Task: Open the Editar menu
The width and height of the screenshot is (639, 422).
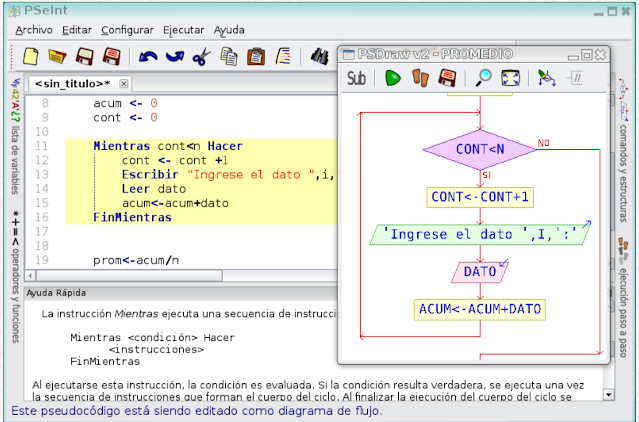Action: pos(77,30)
